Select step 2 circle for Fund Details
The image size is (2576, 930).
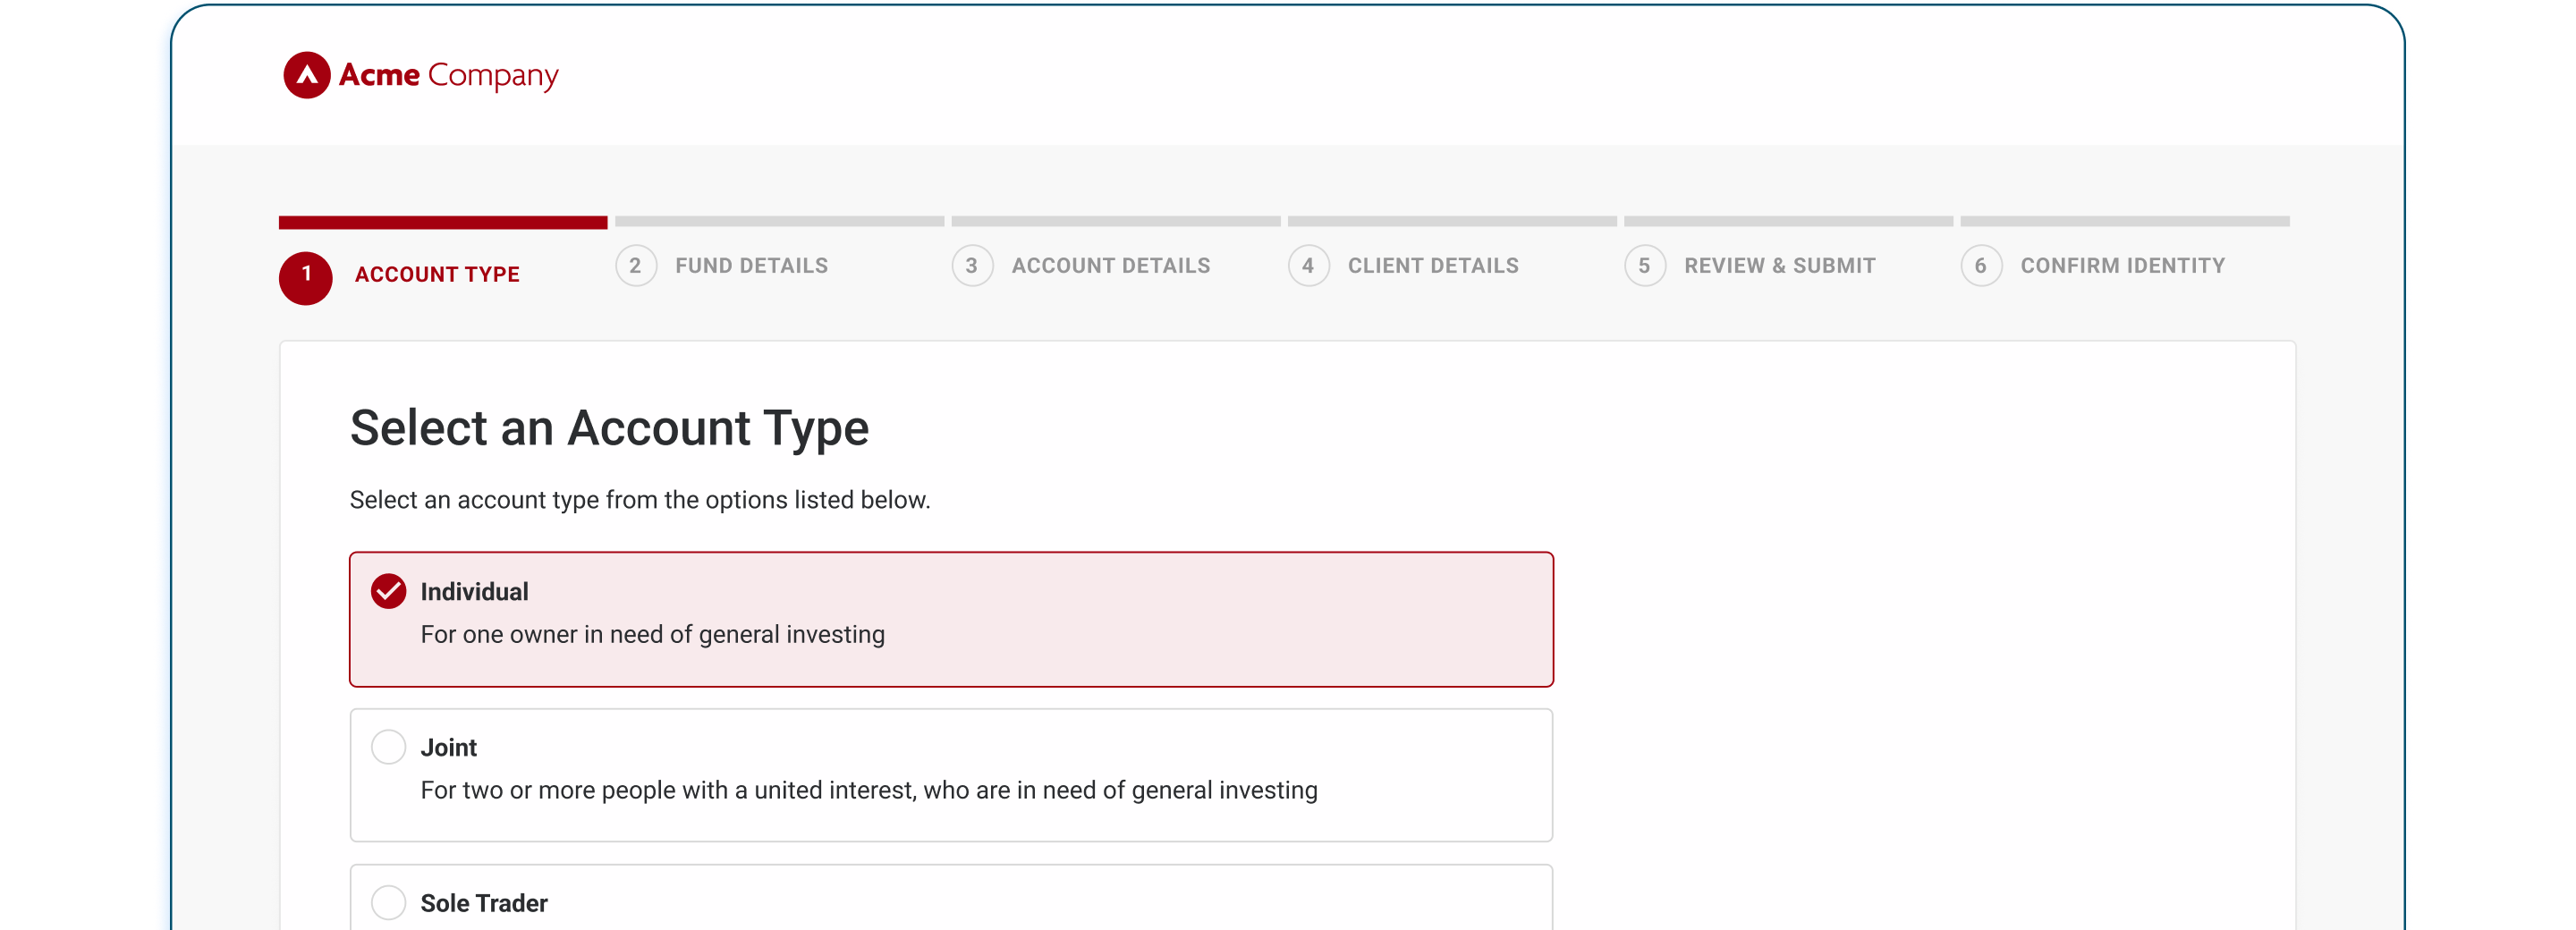pos(636,266)
